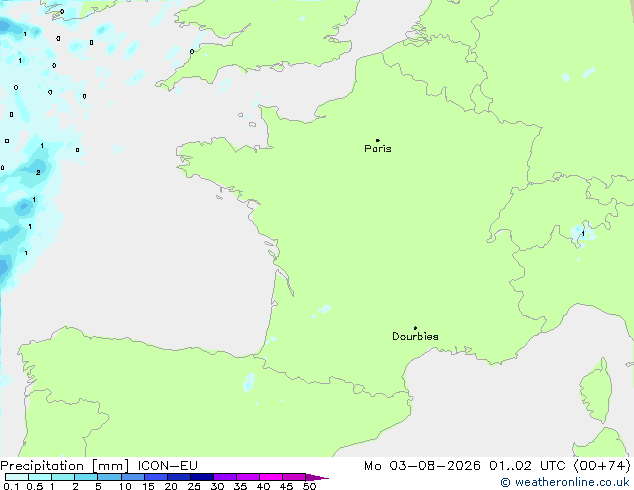
Task: Select the 45–50 mm legend swatch
Action: click(294, 477)
